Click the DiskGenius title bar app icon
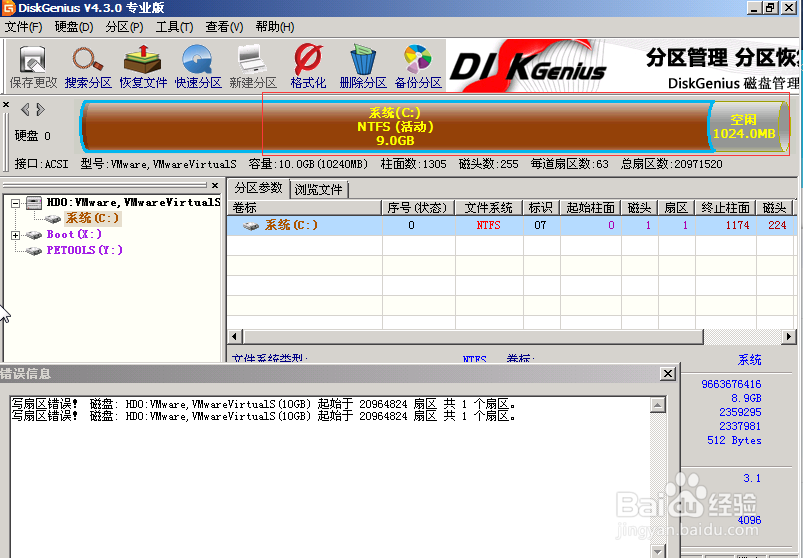The image size is (803, 558). [x=9, y=8]
